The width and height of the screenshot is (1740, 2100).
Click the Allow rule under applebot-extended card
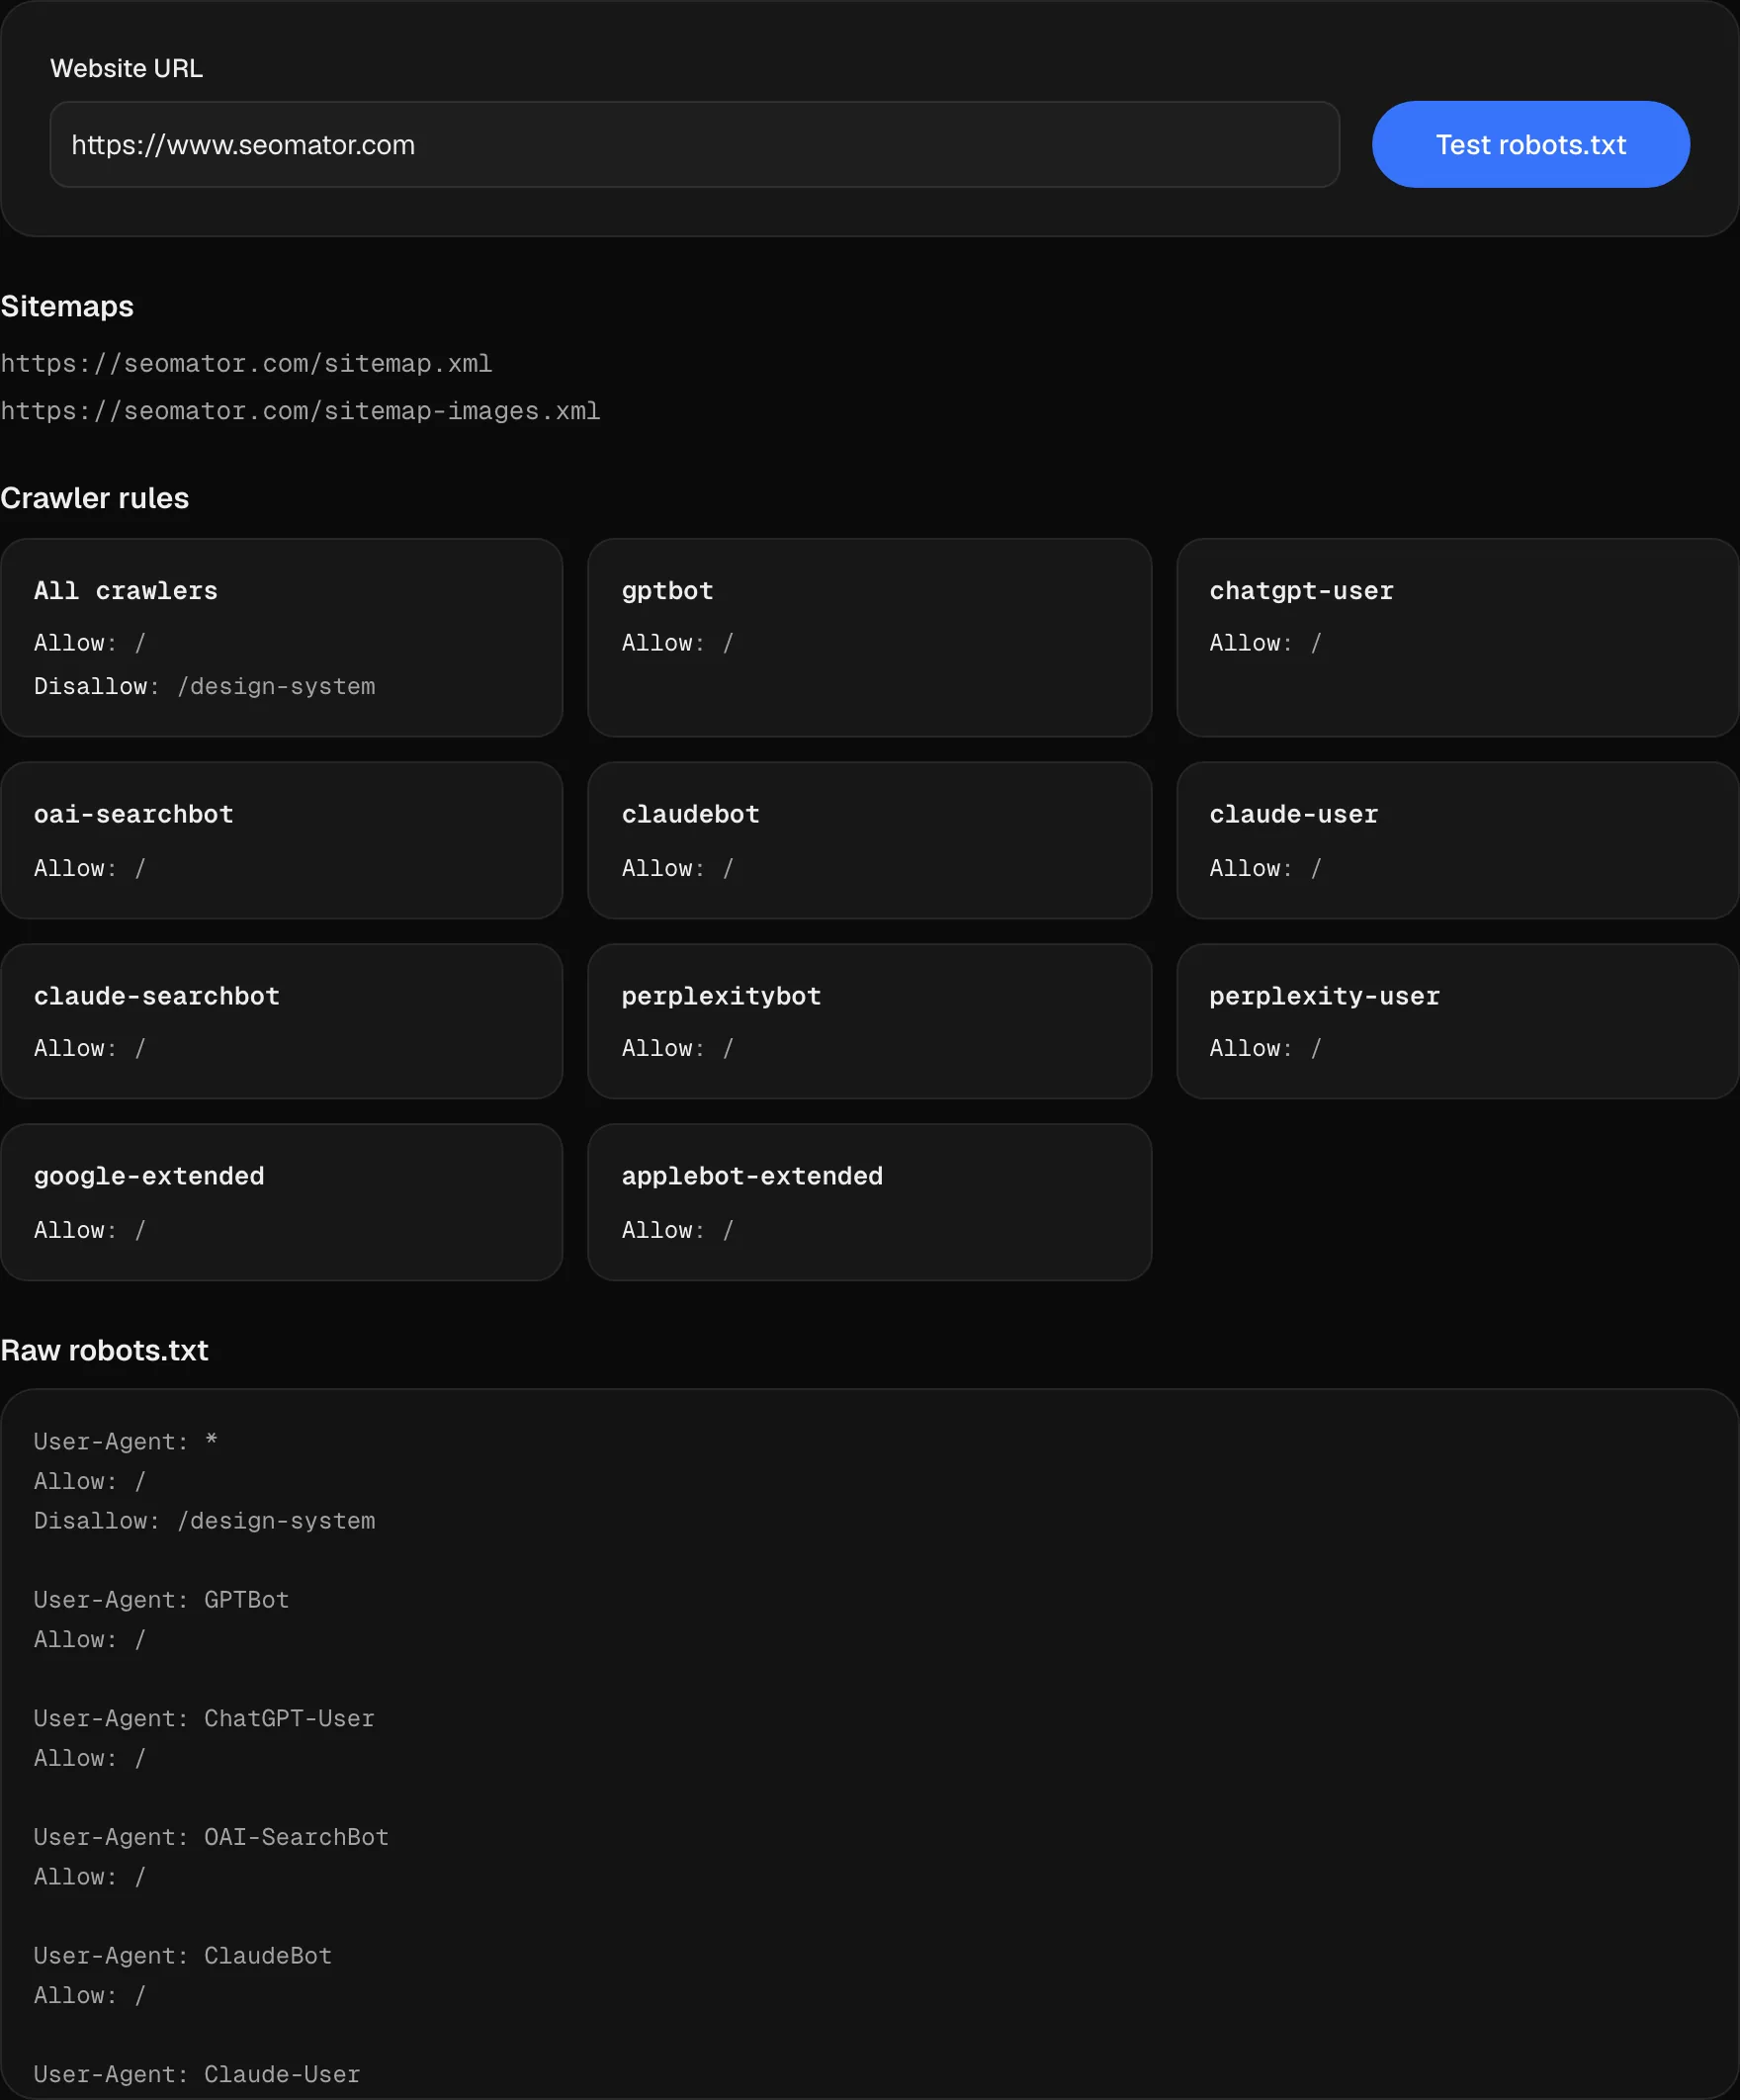[678, 1230]
